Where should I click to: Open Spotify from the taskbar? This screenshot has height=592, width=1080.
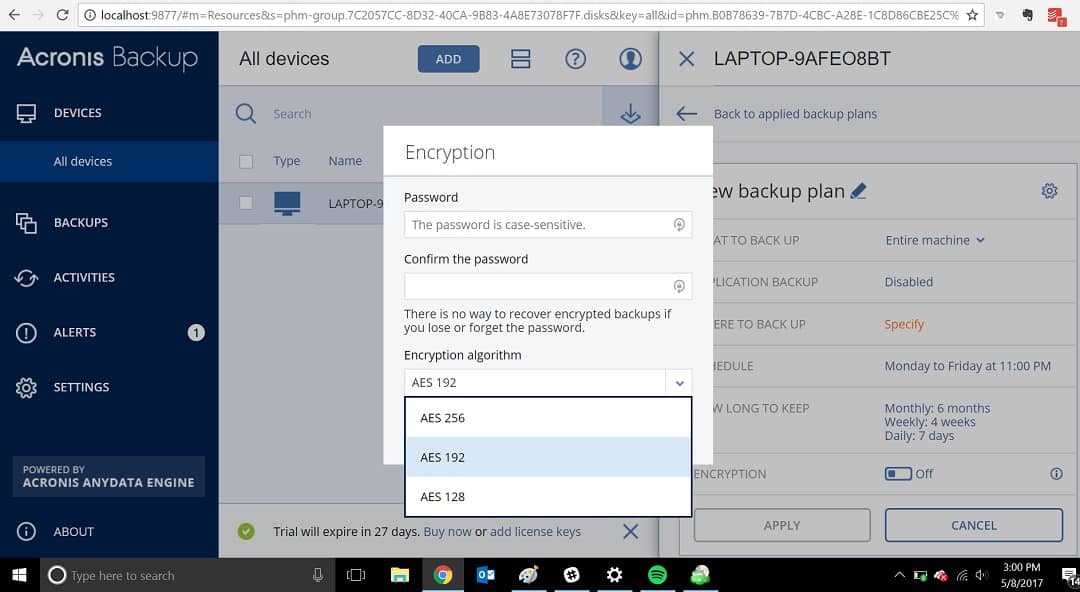[657, 575]
